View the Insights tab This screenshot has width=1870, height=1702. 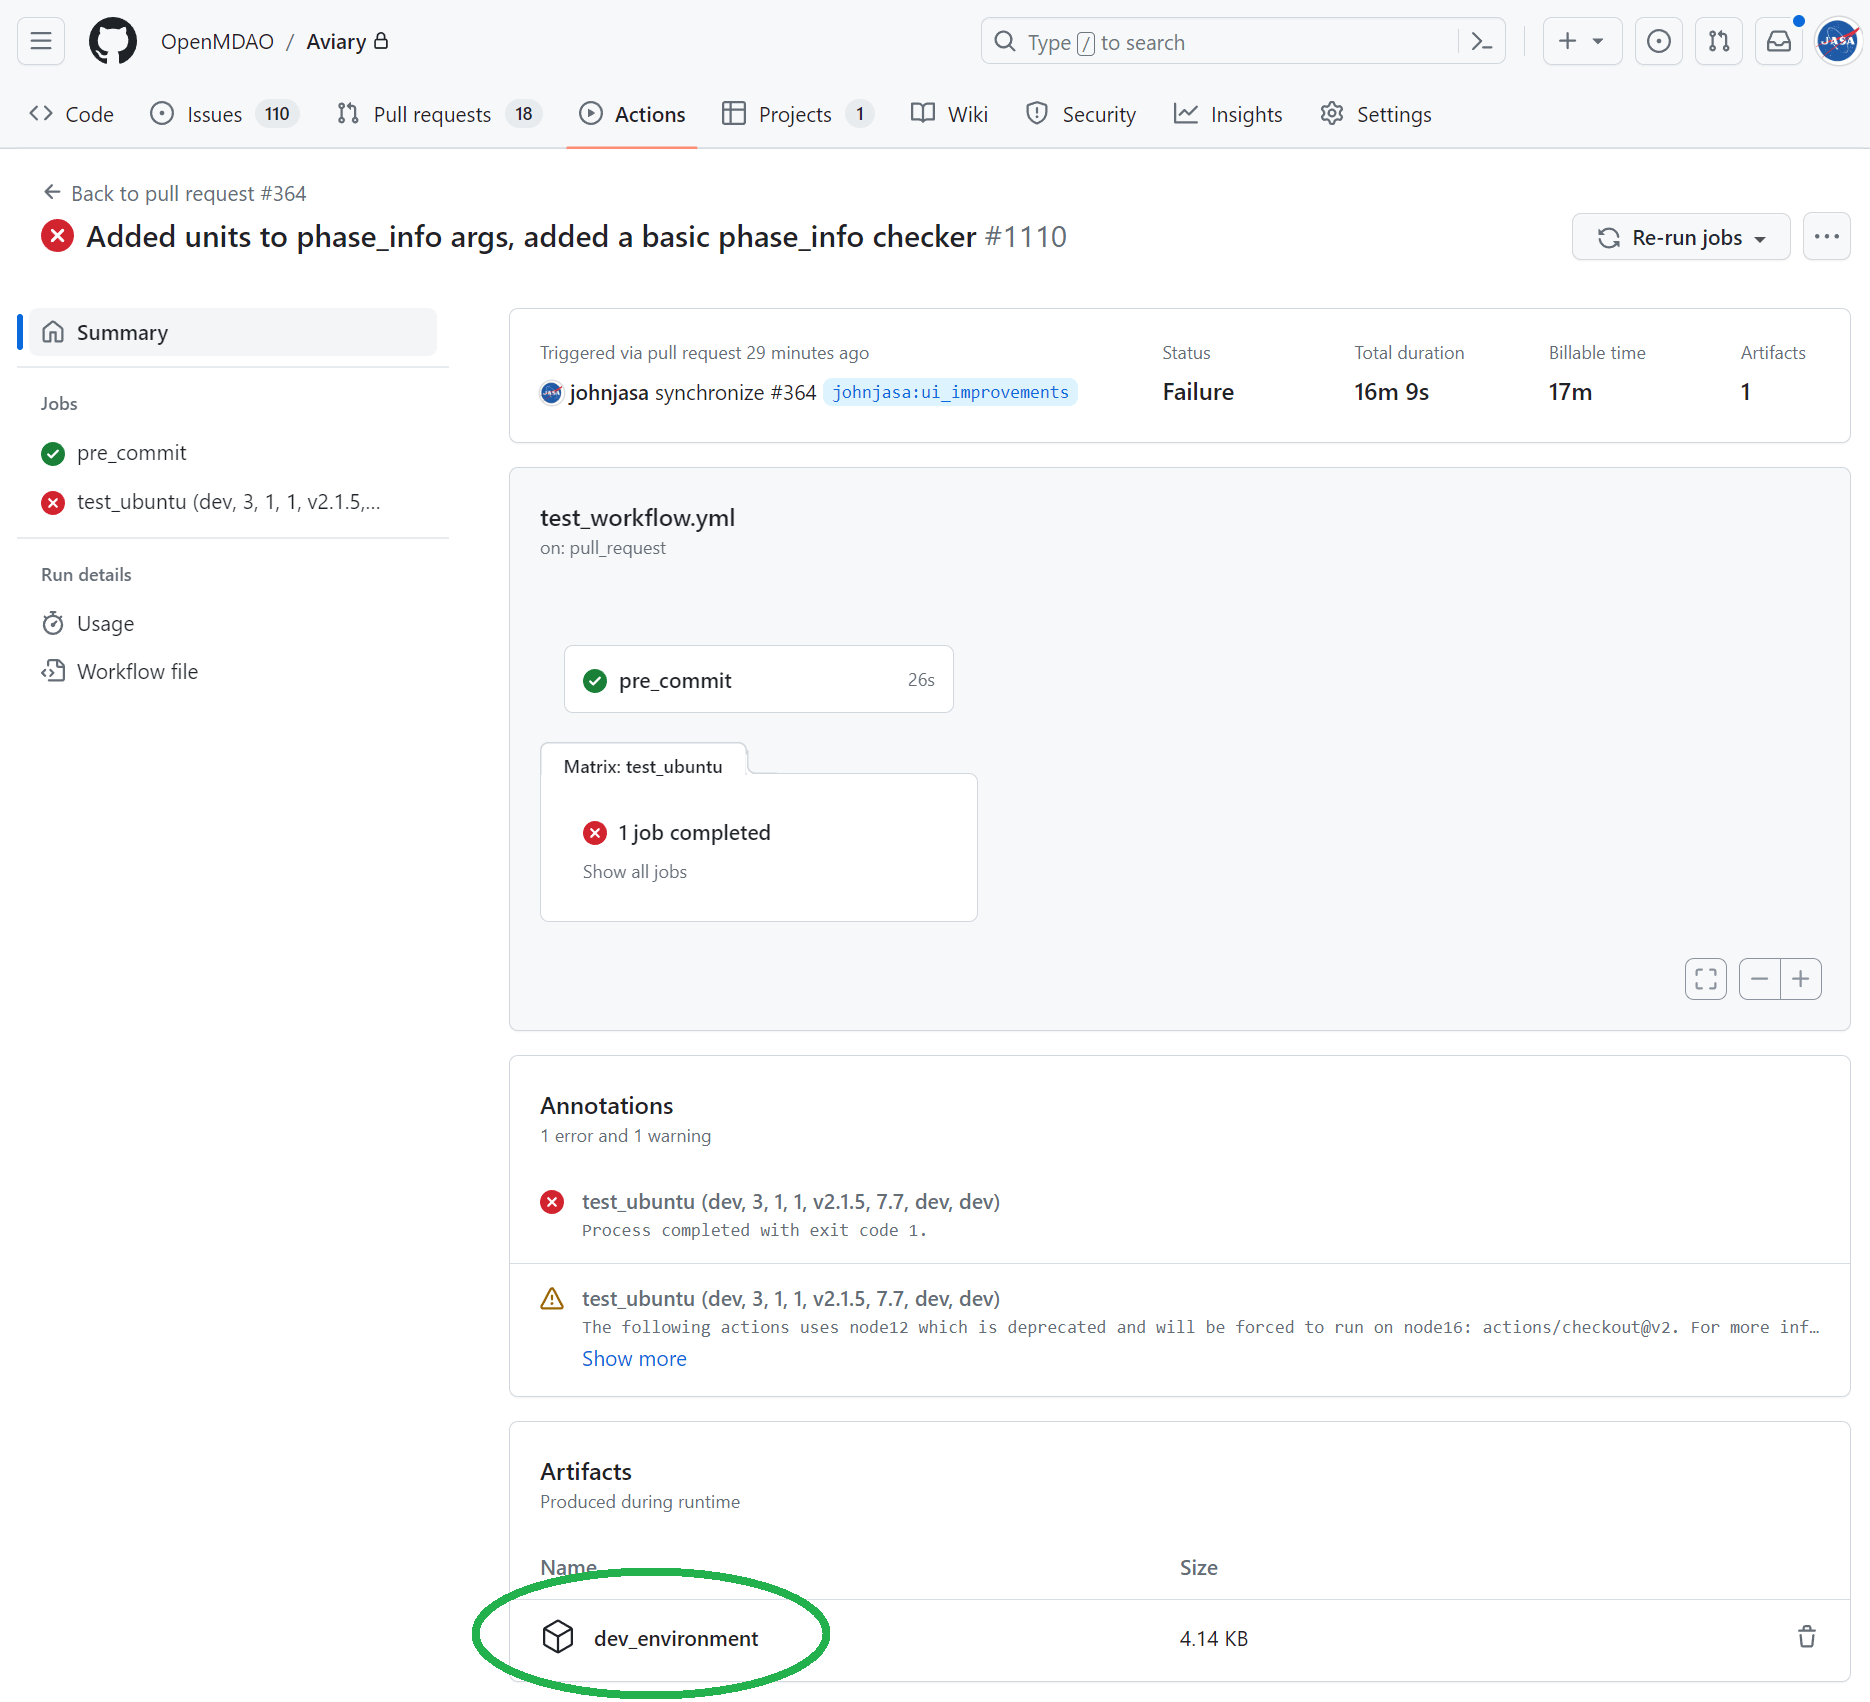tap(1228, 114)
